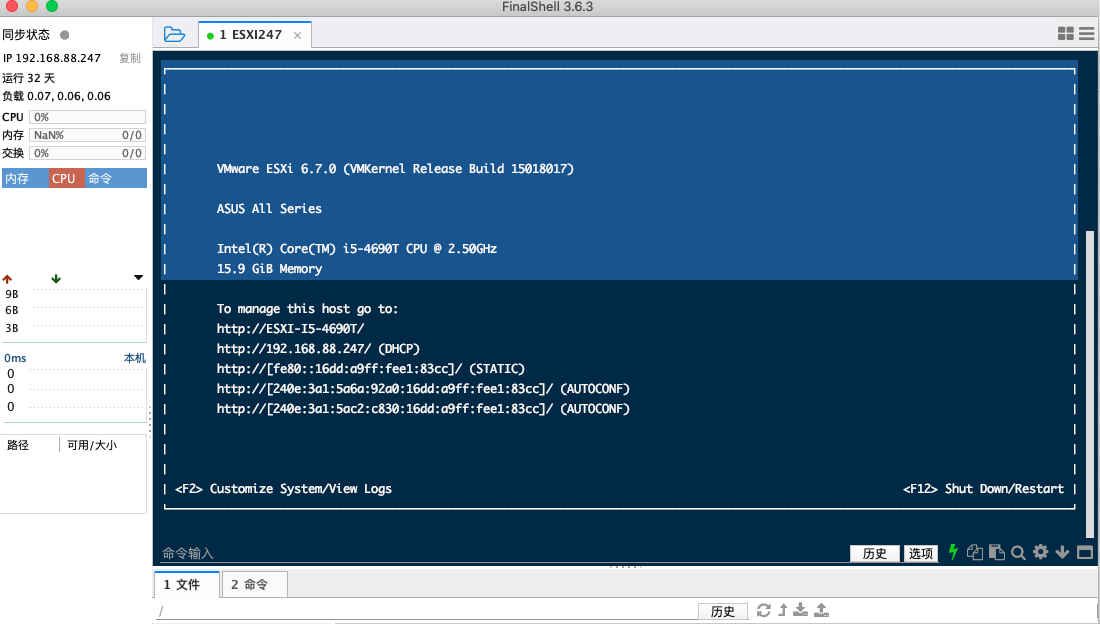Screen dimensions: 1100x624
Task: Click the IP 192.168.88.247 text
Action: 52,58
